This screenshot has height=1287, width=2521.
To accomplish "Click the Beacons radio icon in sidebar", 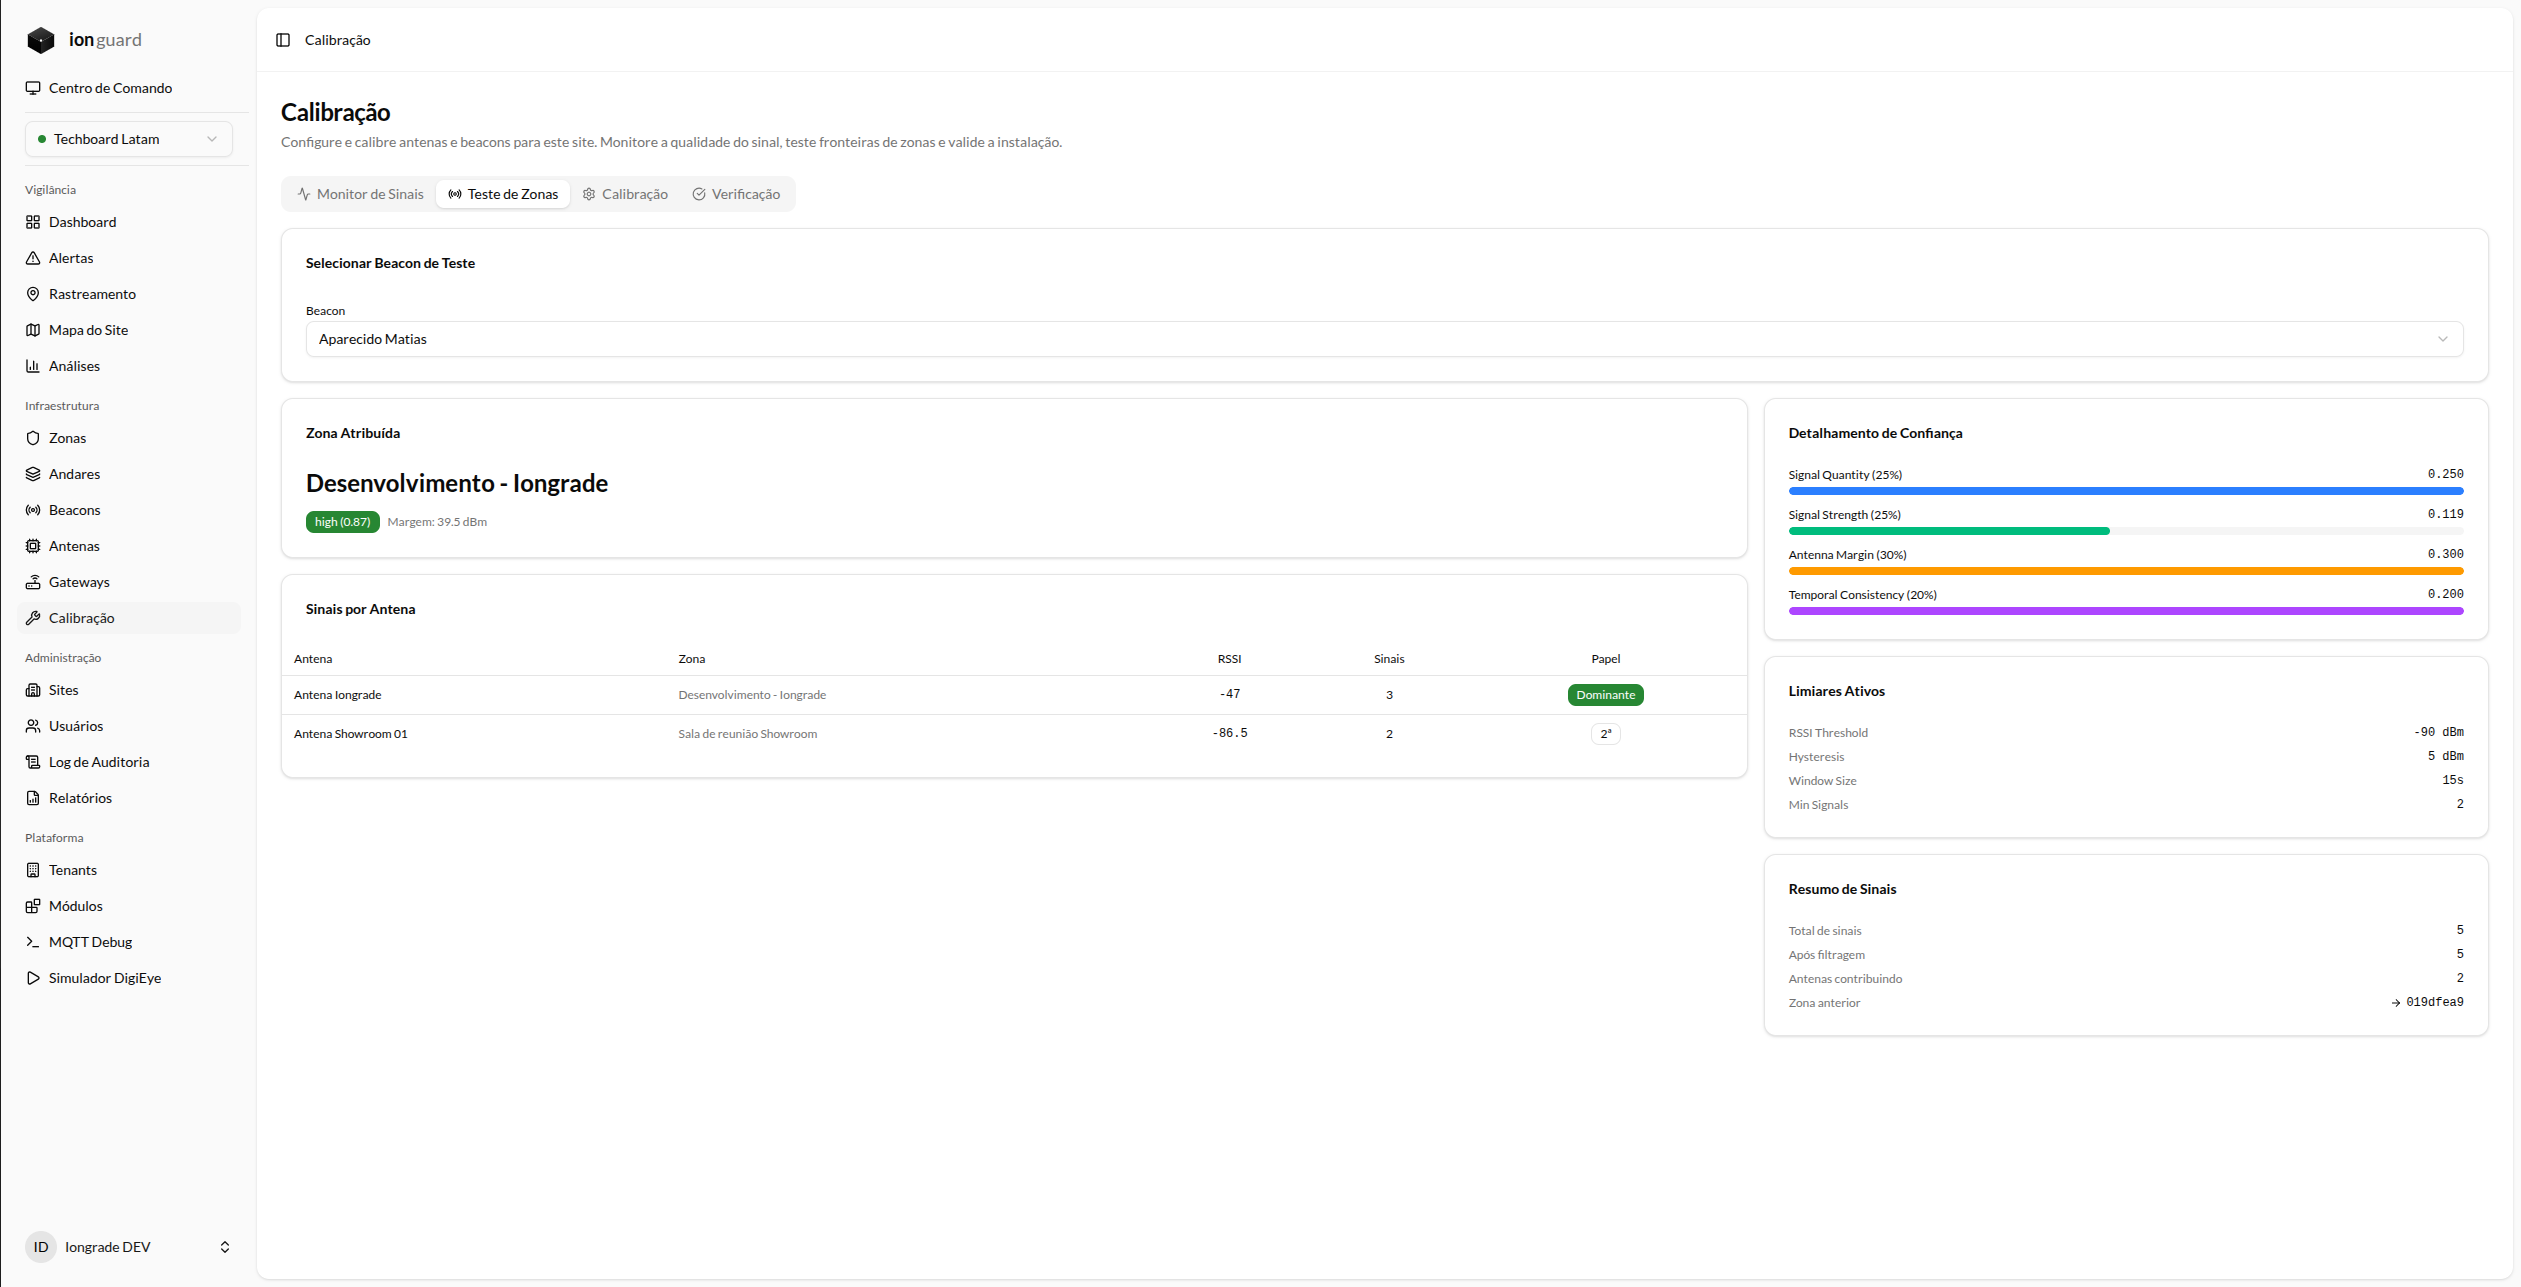I will (x=33, y=510).
